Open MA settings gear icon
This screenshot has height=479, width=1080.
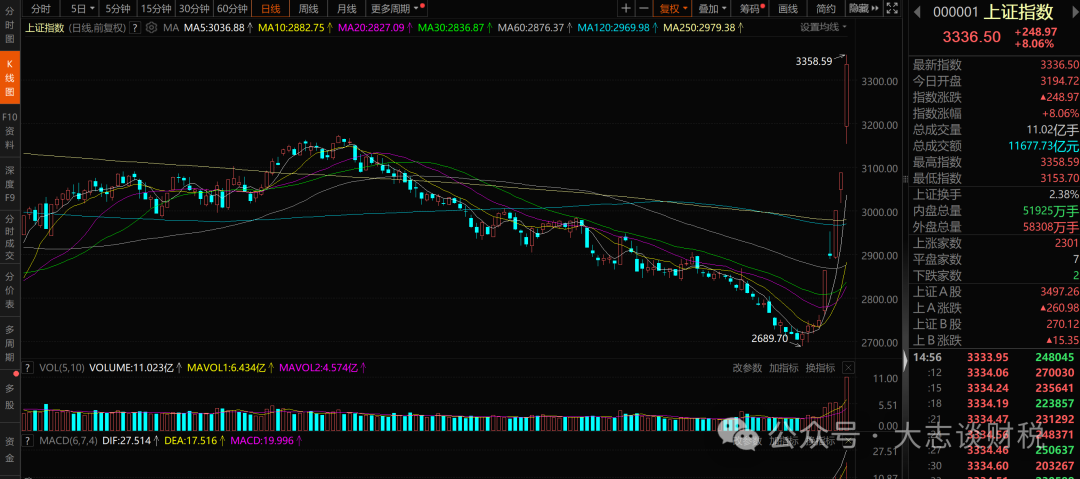coord(150,27)
